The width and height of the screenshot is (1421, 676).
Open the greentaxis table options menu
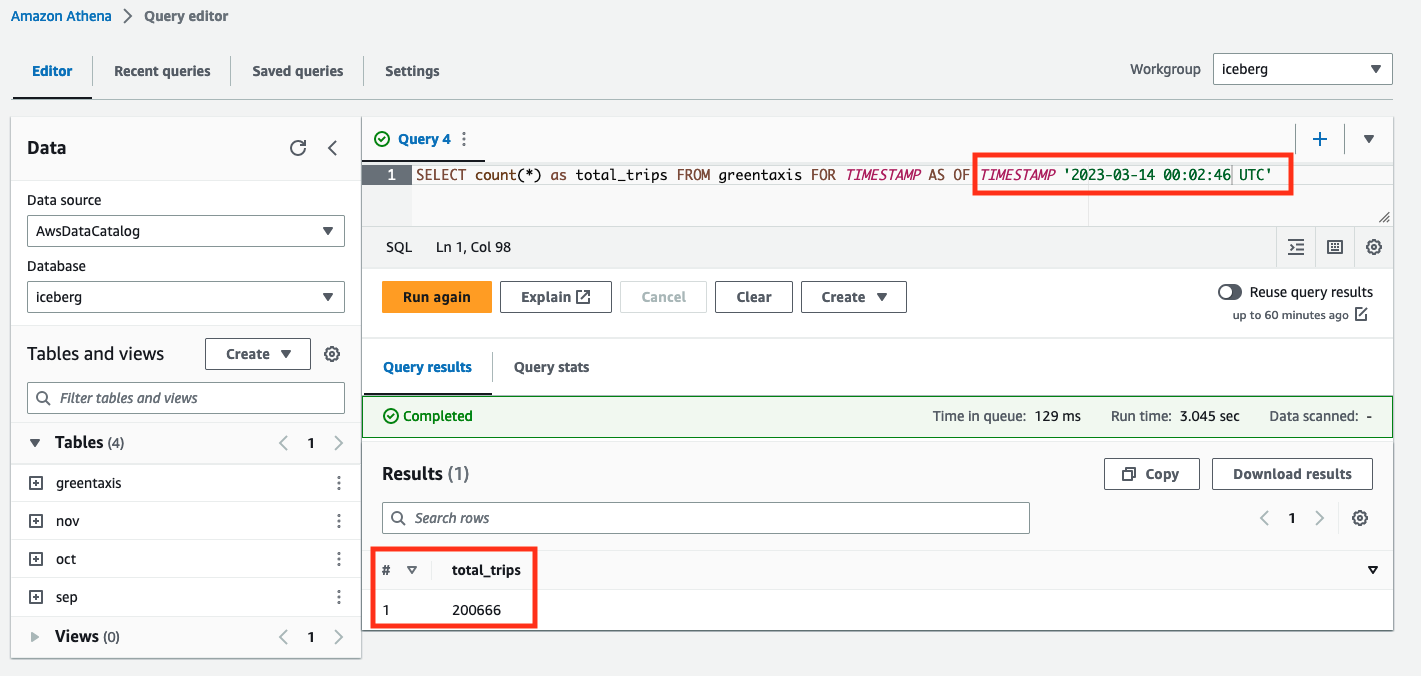click(339, 482)
